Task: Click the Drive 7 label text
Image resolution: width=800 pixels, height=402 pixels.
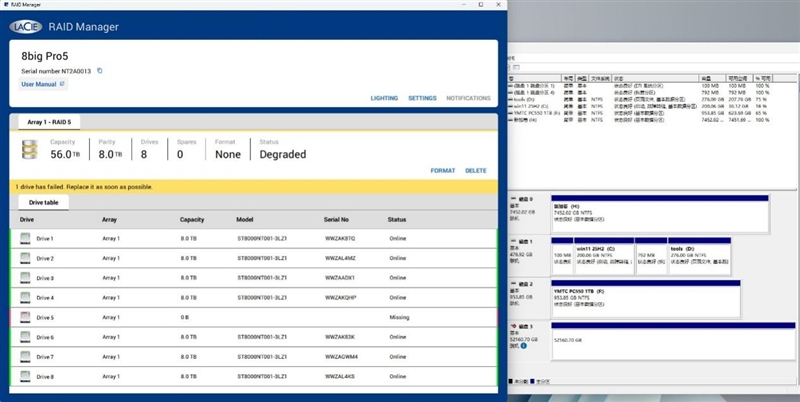Action: pyautogui.click(x=45, y=357)
